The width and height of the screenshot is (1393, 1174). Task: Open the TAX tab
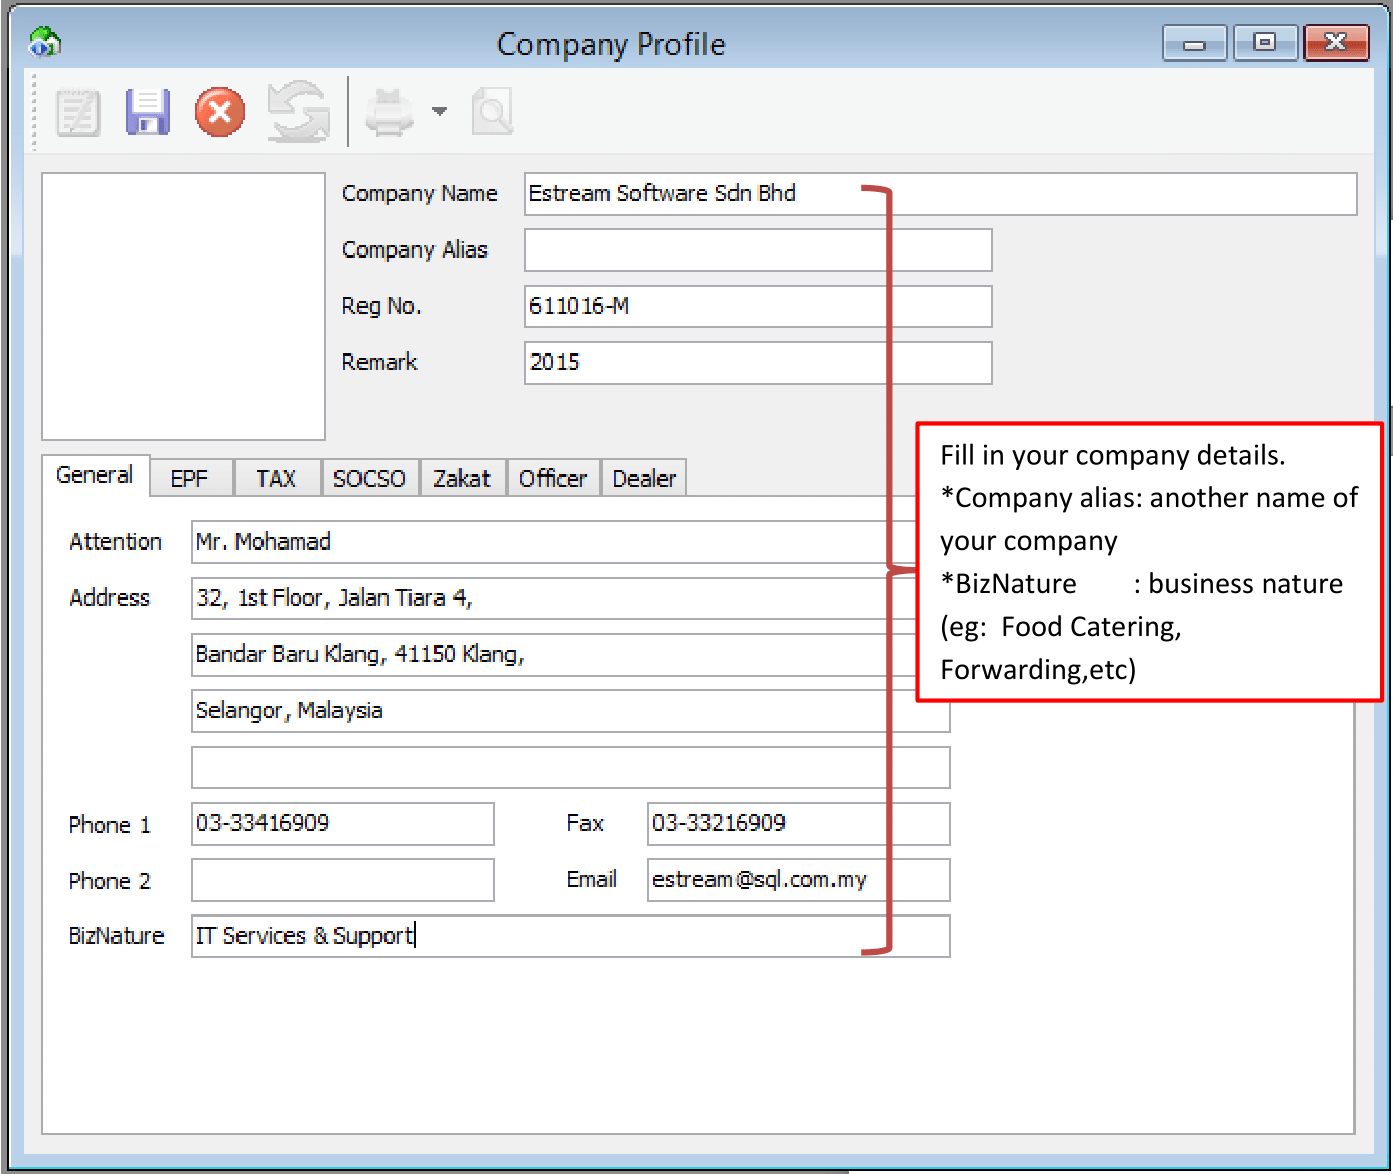tap(276, 479)
